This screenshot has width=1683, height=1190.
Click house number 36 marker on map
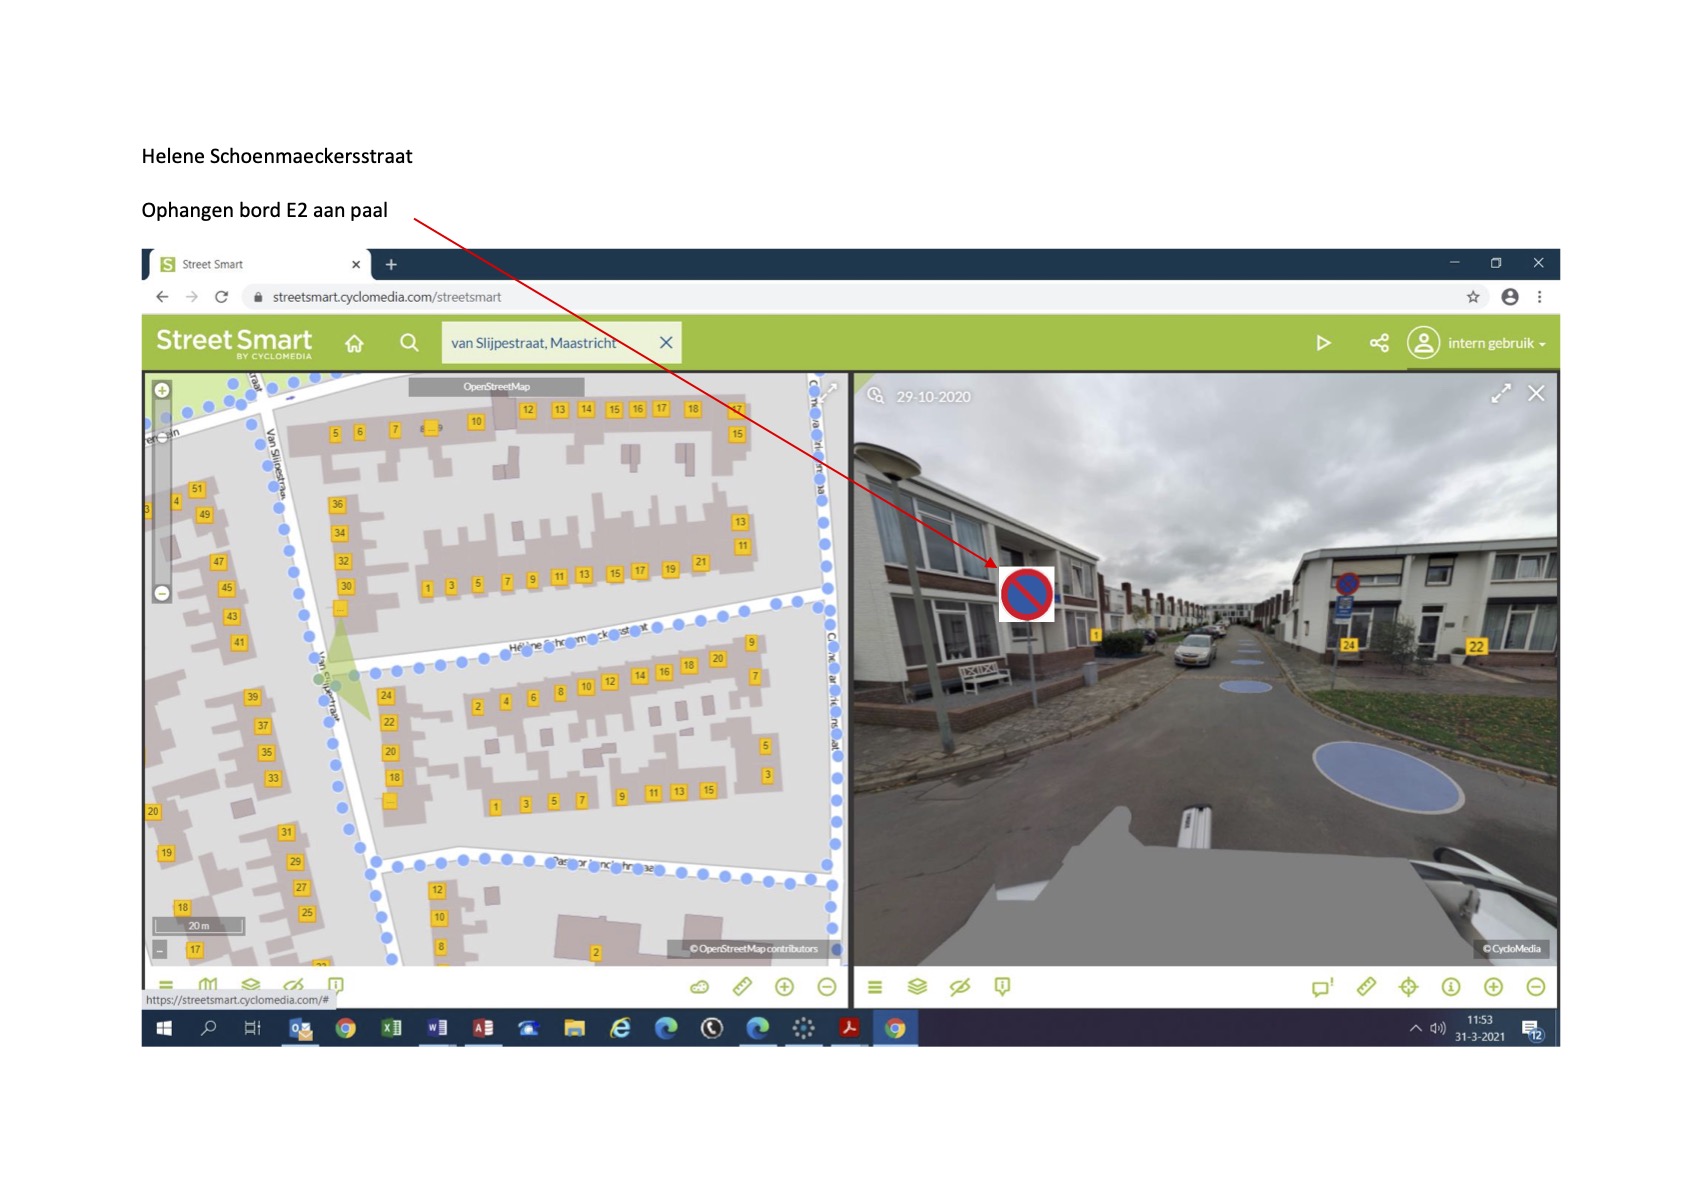coord(338,505)
